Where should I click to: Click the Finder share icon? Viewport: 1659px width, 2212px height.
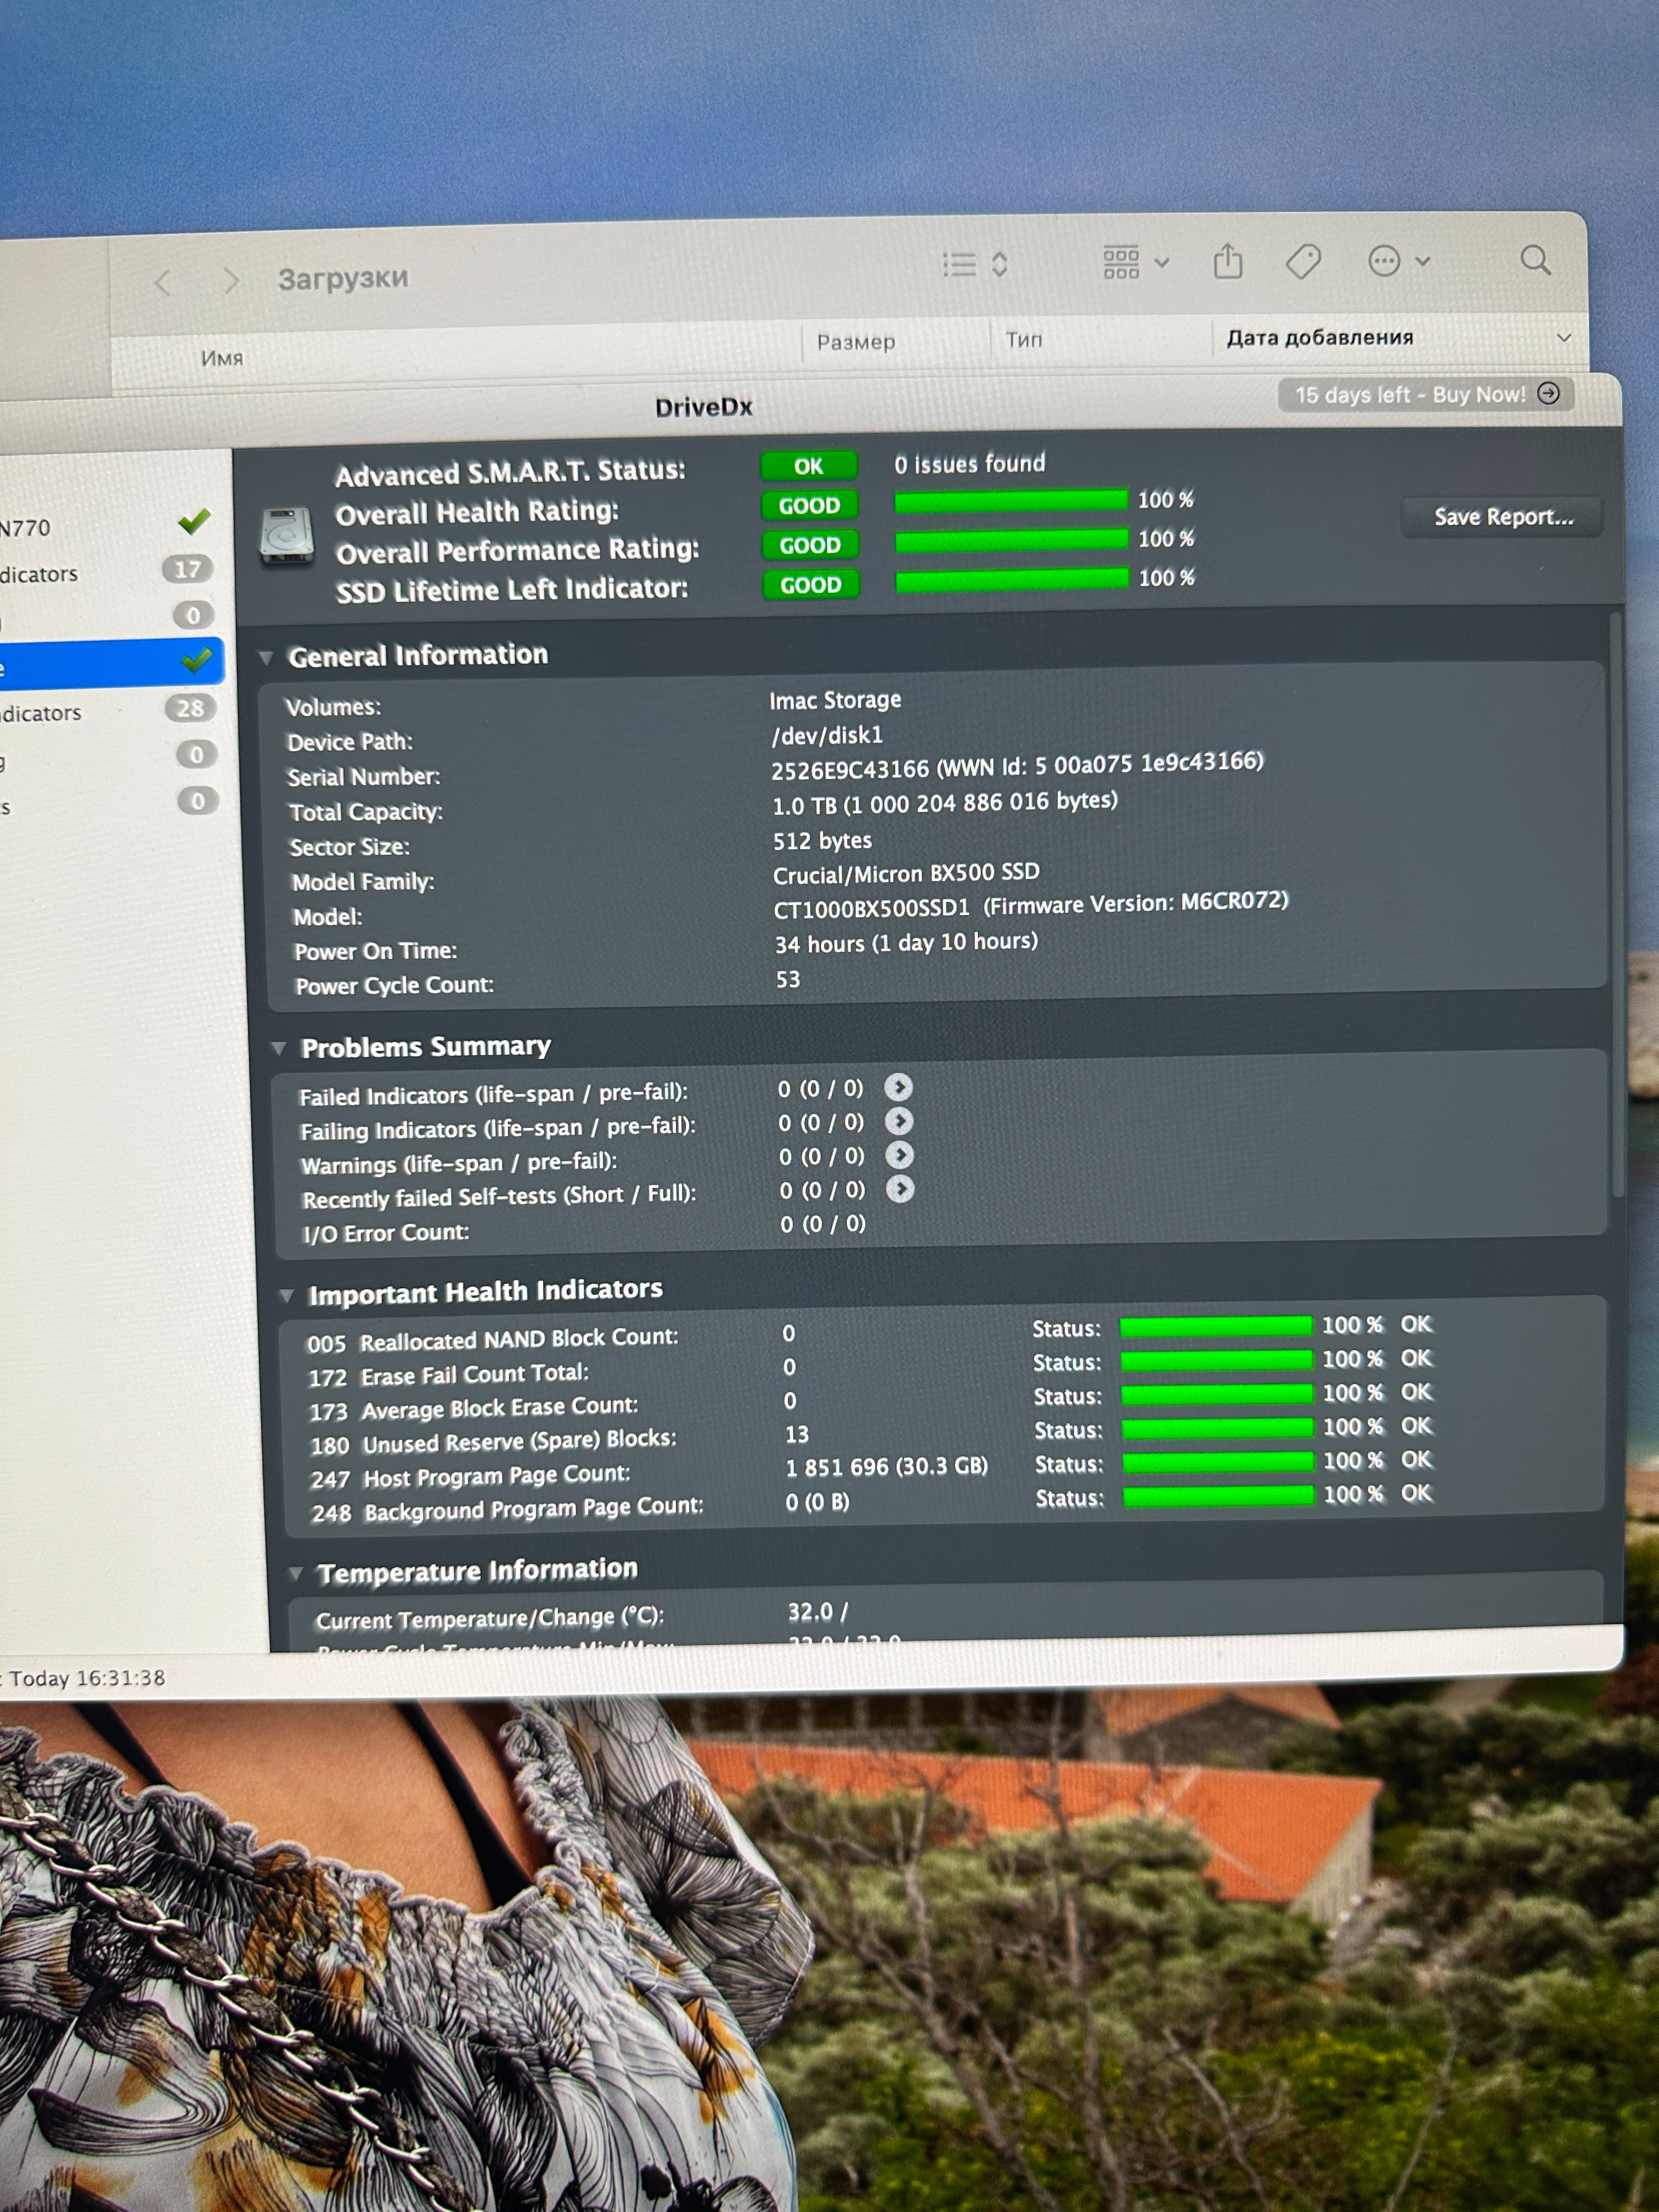1228,261
